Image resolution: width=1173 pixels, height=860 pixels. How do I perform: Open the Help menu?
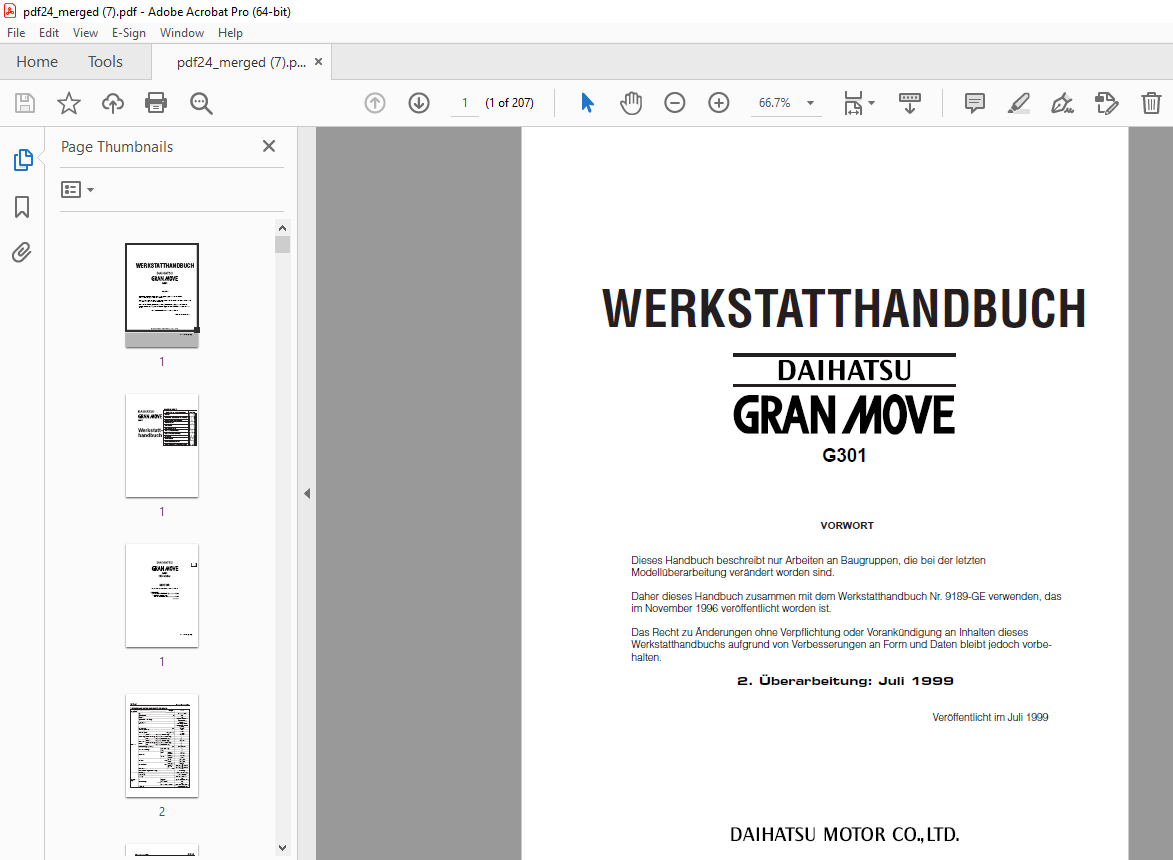[x=230, y=33]
